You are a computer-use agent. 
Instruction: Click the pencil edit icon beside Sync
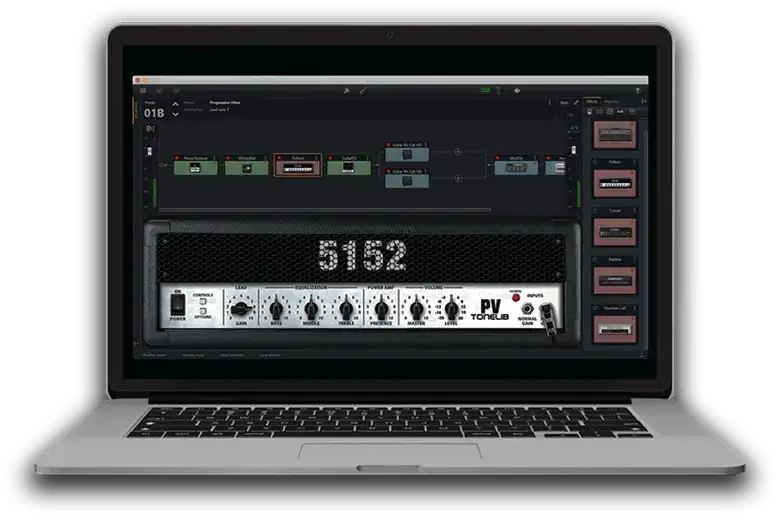576,103
